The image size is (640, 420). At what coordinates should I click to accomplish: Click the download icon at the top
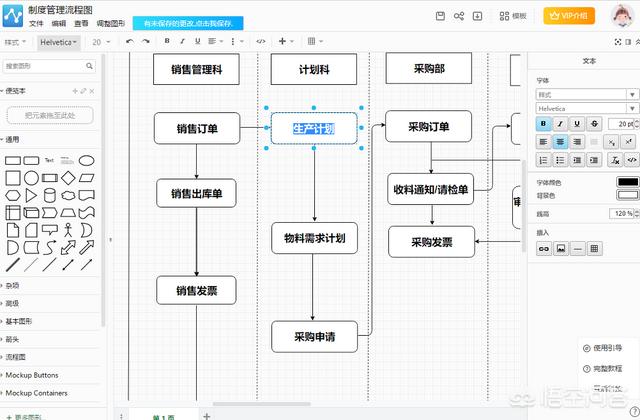click(477, 16)
